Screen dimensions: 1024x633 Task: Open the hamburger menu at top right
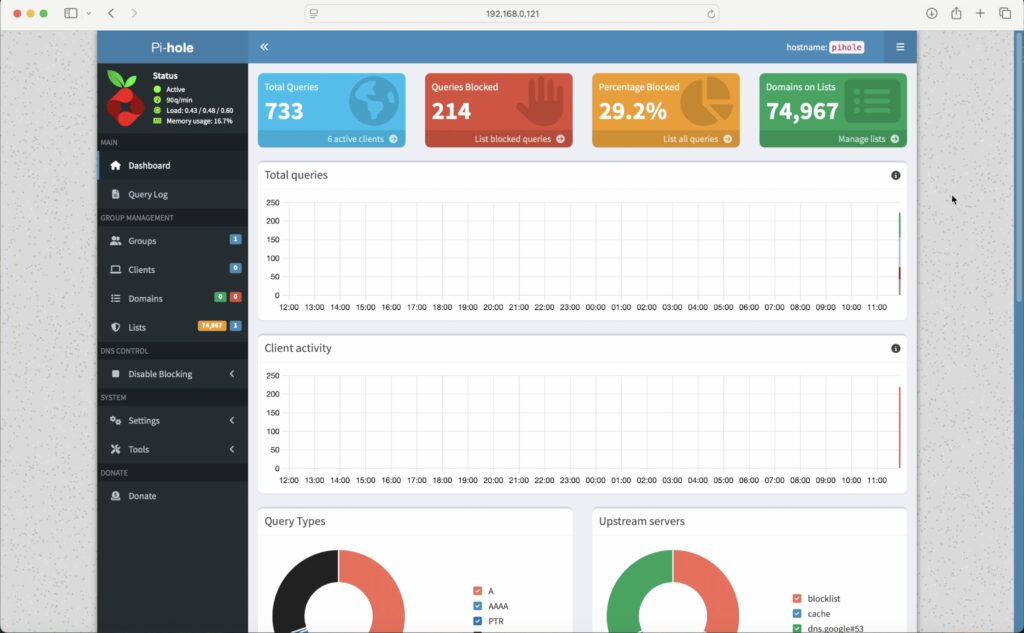(899, 46)
